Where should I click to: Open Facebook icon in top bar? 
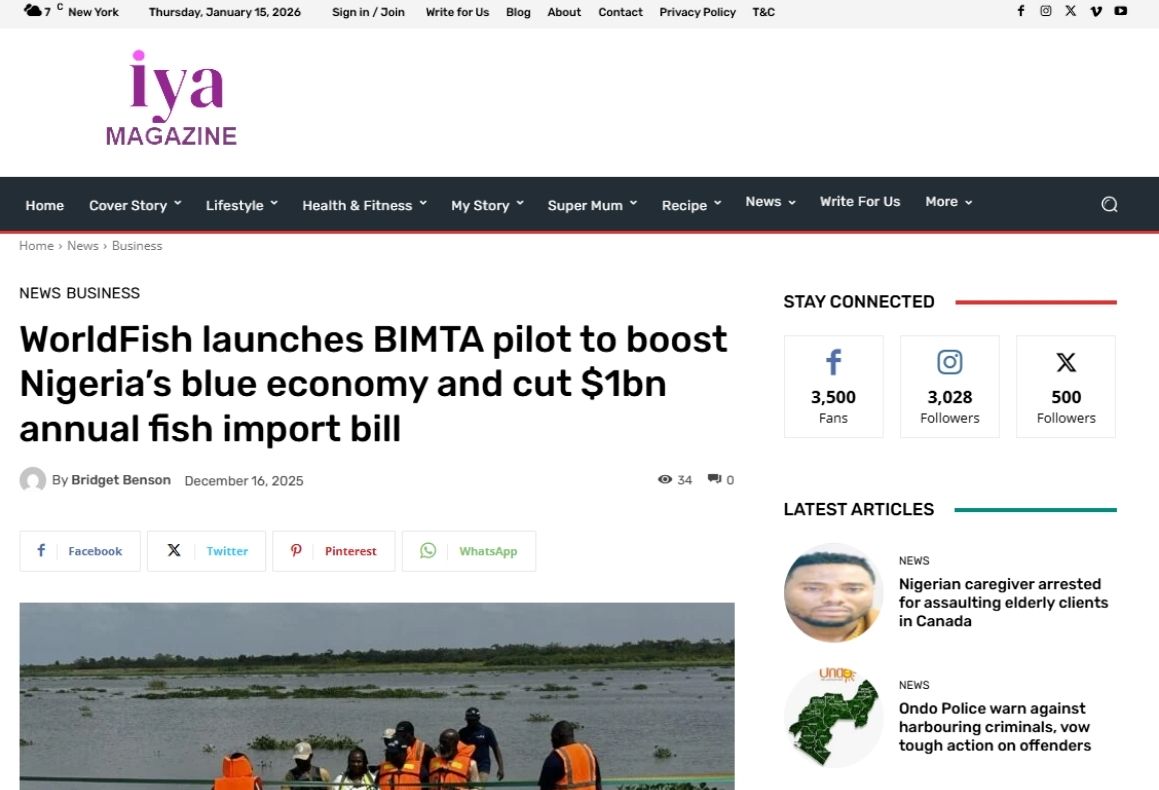(x=1021, y=11)
